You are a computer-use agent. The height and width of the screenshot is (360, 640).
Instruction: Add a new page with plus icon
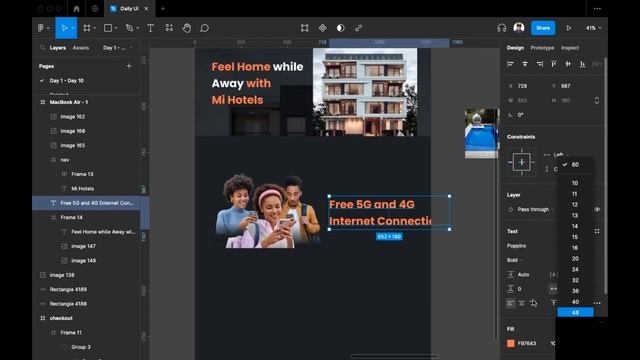pyautogui.click(x=129, y=66)
